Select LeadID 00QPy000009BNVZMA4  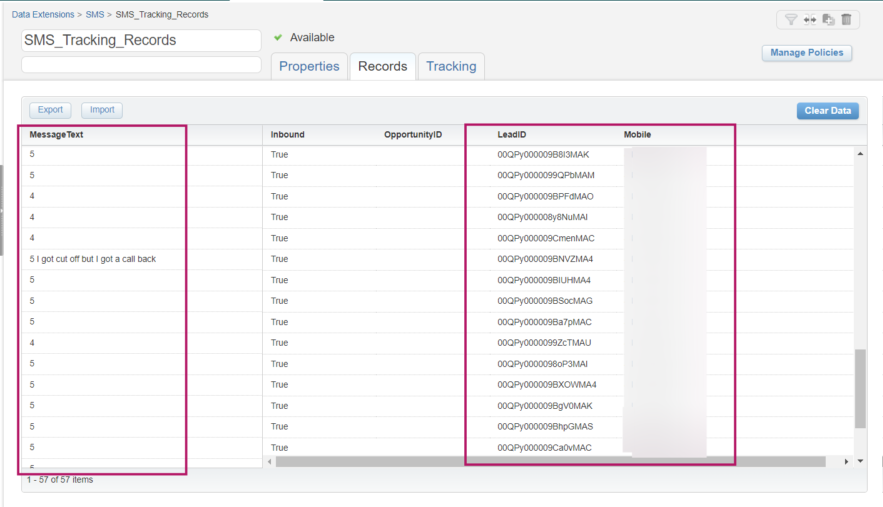click(x=545, y=259)
